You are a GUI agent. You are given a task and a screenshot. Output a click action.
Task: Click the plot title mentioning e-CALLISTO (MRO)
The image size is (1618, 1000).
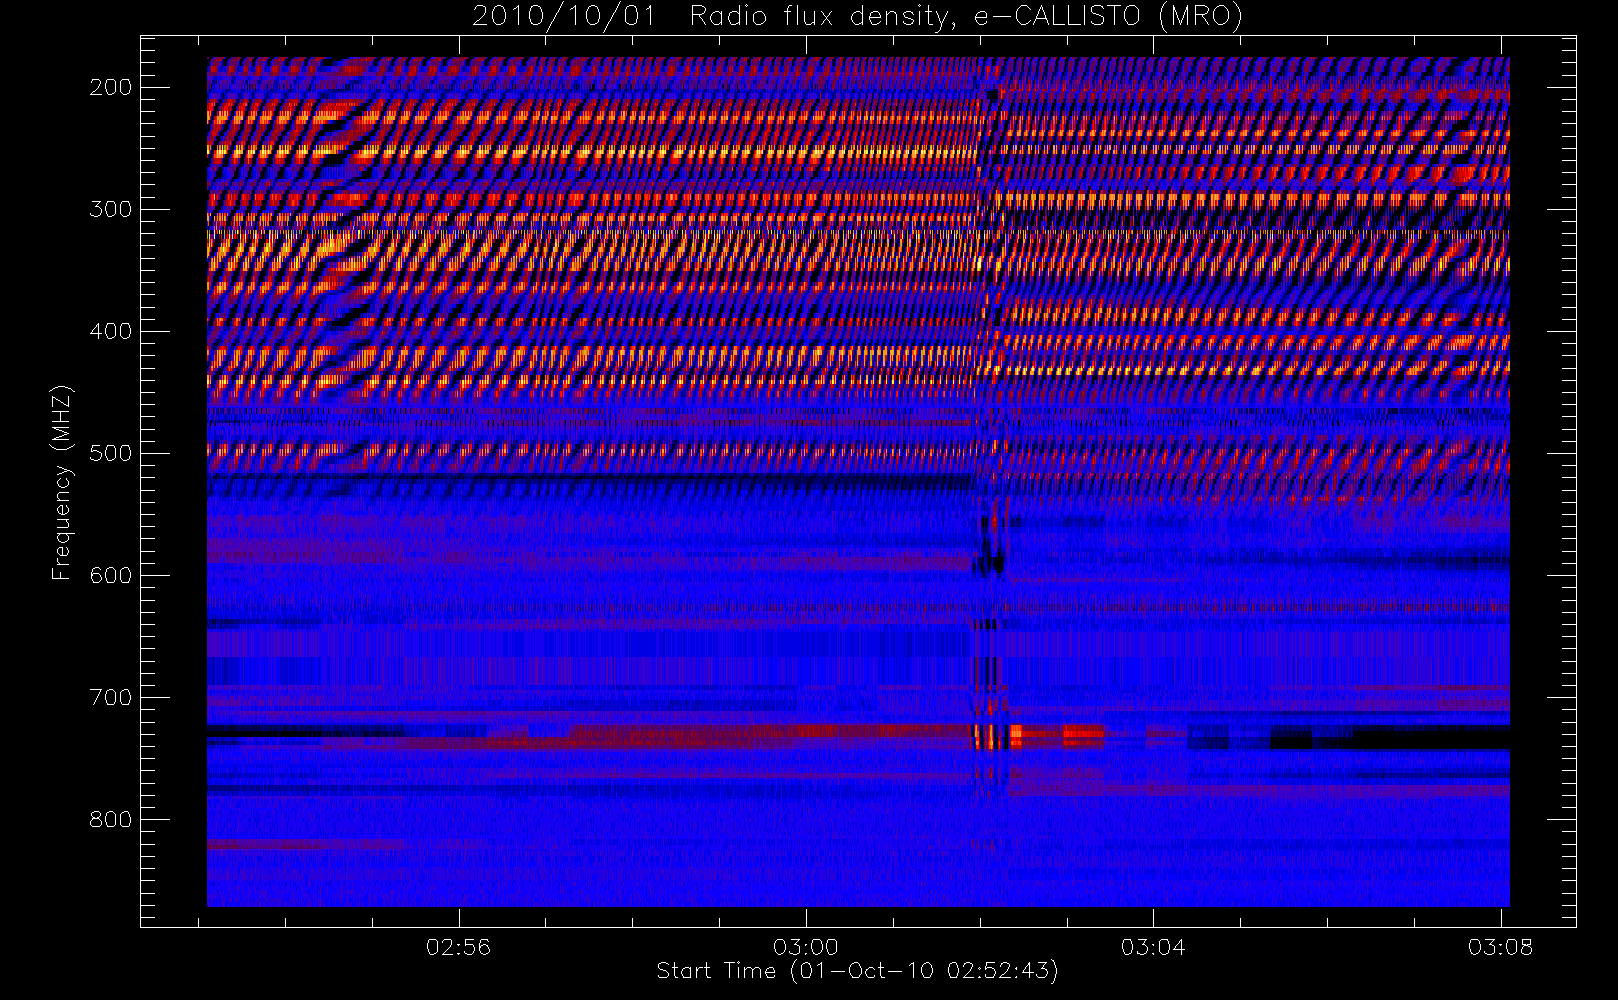pyautogui.click(x=857, y=17)
